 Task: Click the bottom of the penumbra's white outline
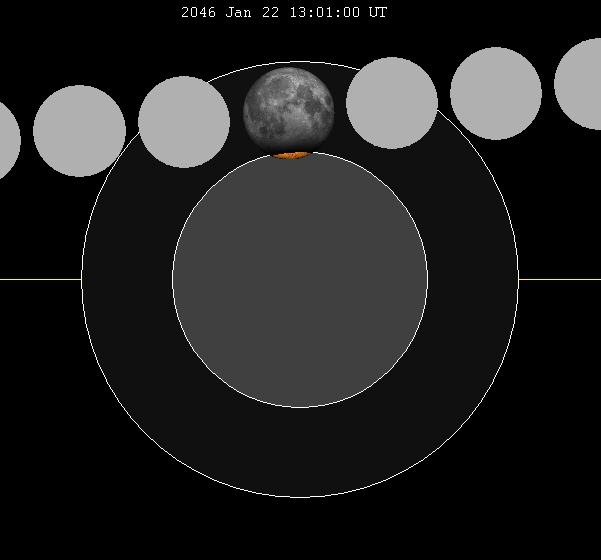tap(300, 497)
